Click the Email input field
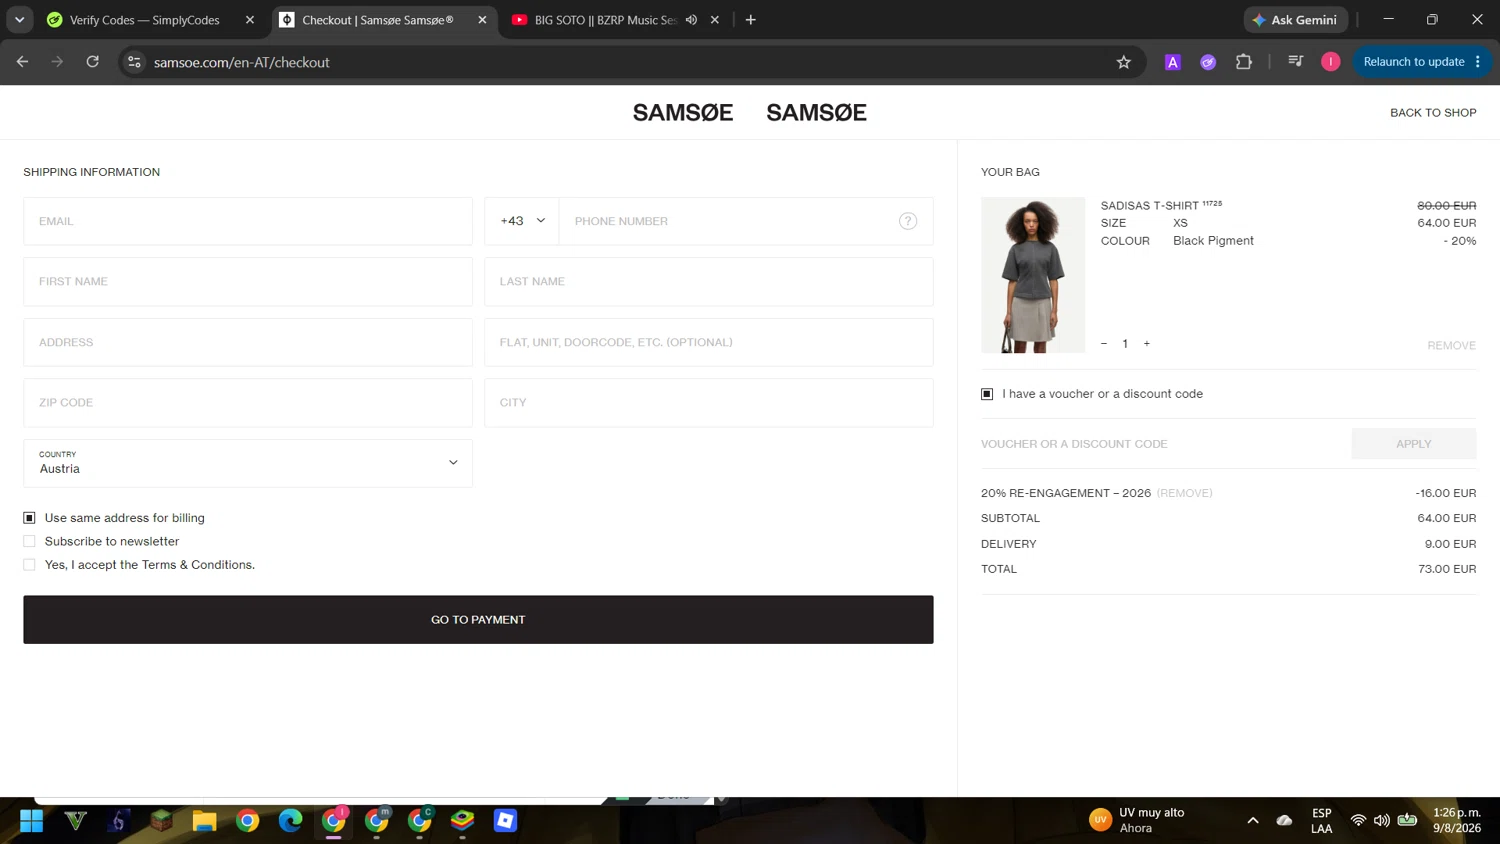This screenshot has width=1500, height=844. coord(248,221)
